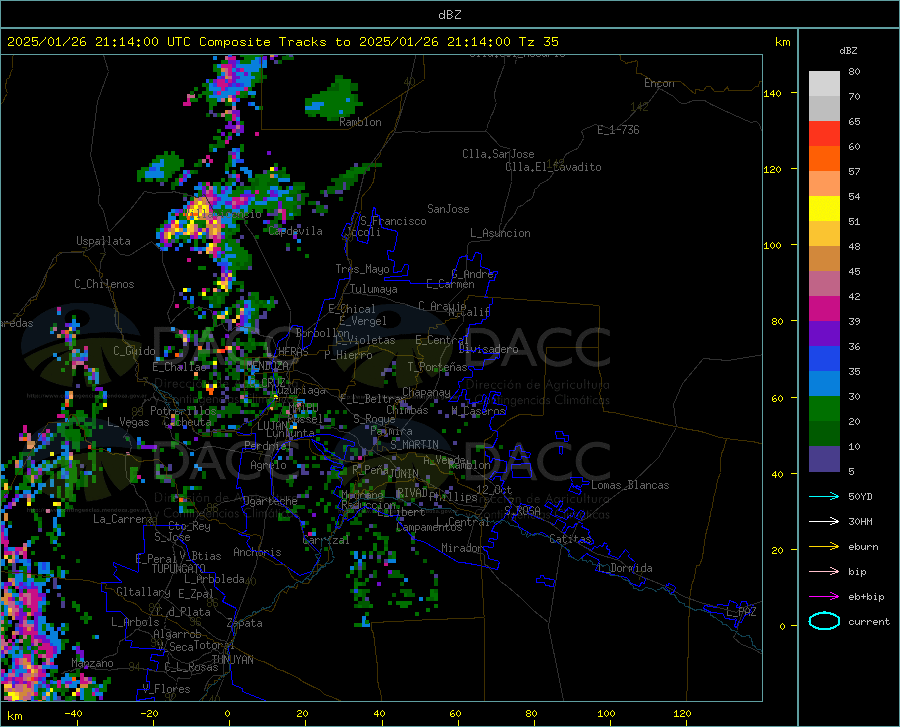This screenshot has height=727, width=900.
Task: Click the Tres_Mayo map label
Action: [363, 269]
